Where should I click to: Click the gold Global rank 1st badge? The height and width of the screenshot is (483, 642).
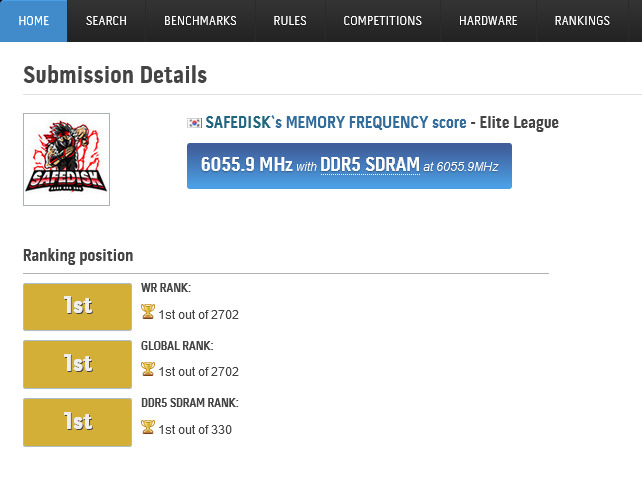(77, 364)
